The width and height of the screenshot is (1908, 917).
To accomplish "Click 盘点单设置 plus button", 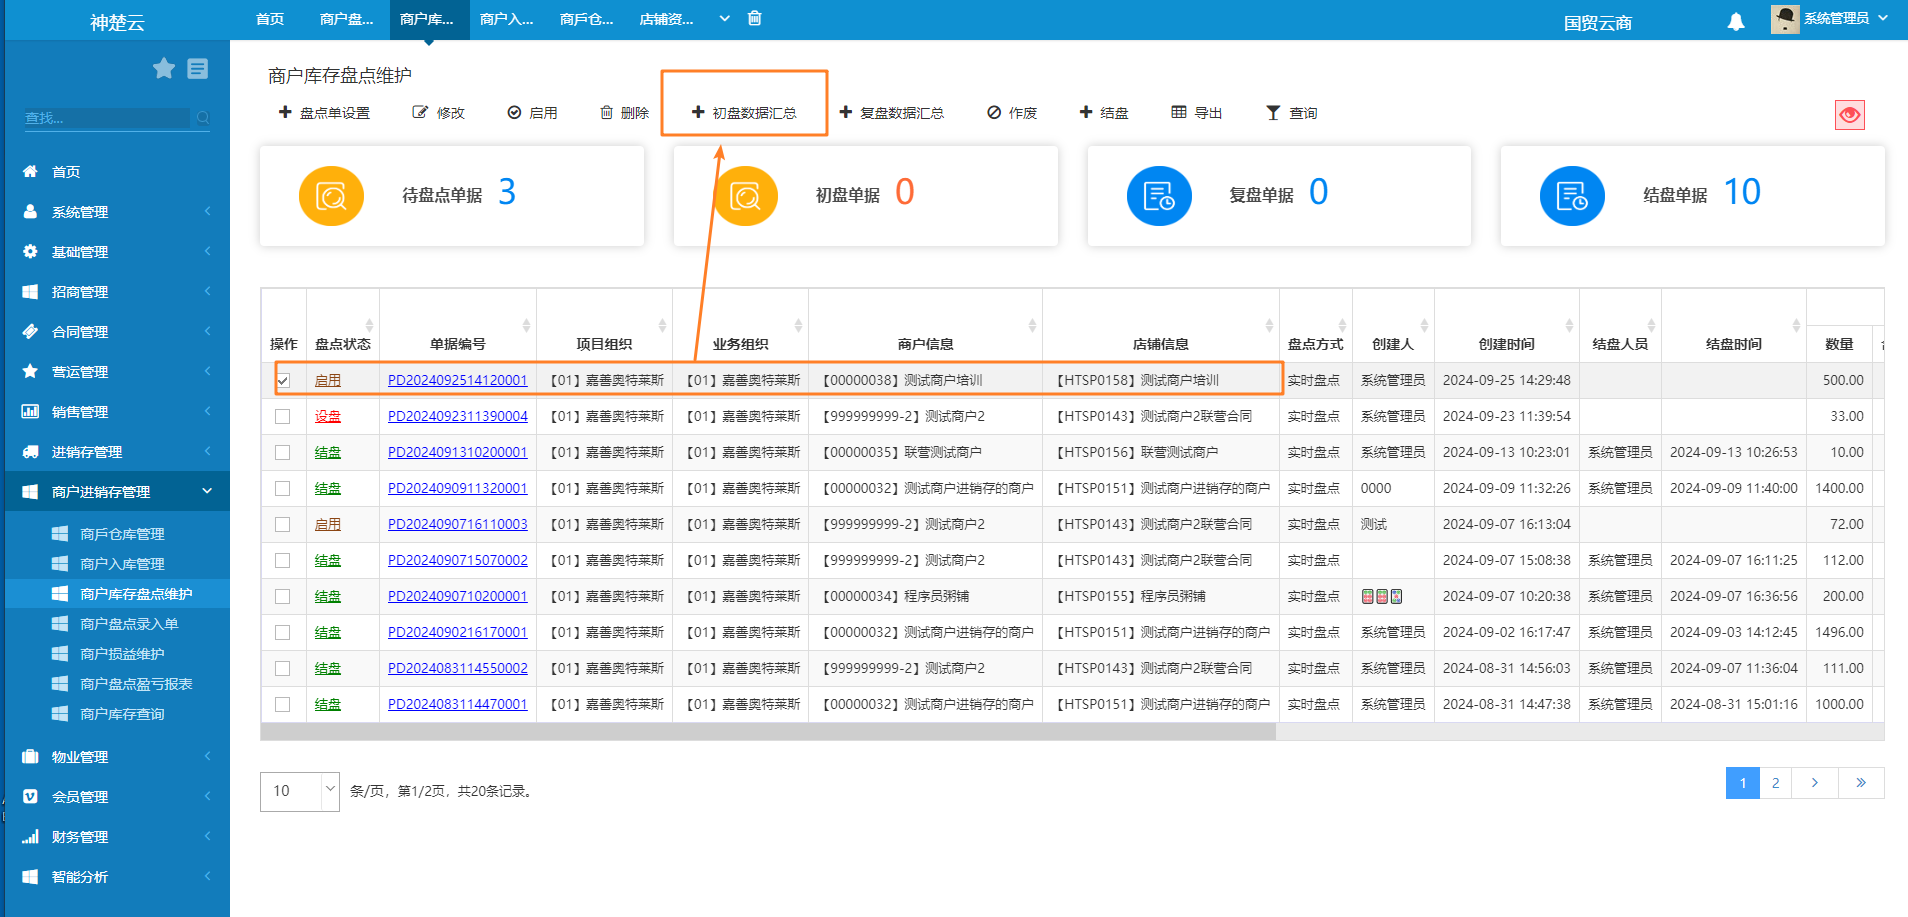I will (324, 113).
